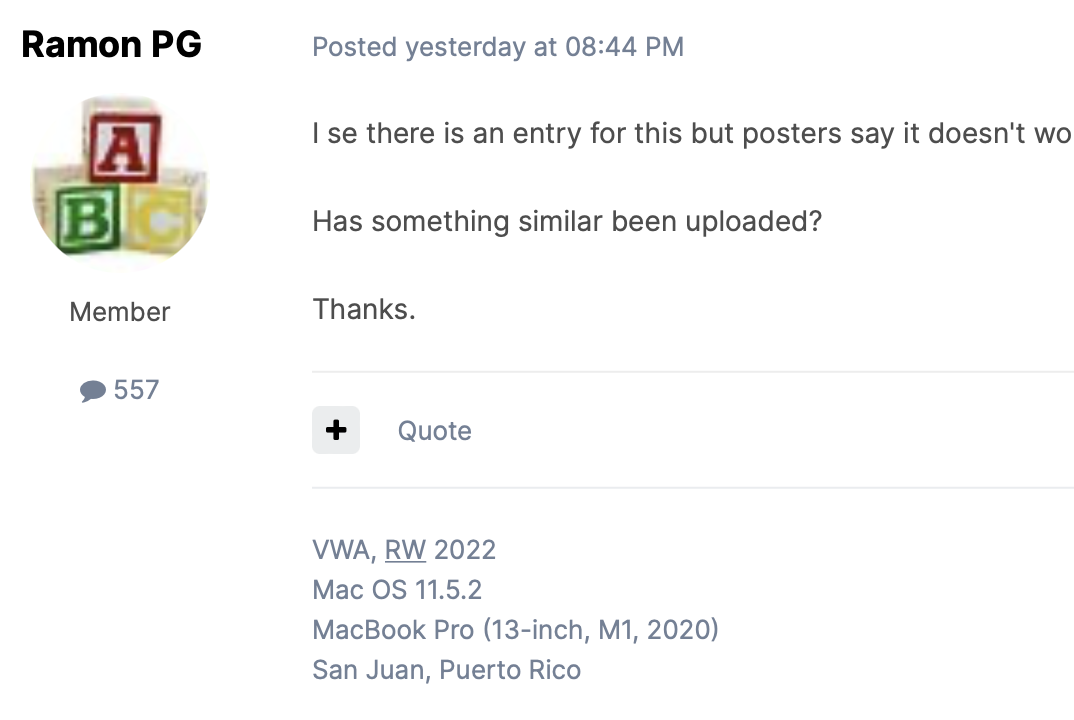
Task: Click the underlined RW abbreviation in signature
Action: point(405,550)
